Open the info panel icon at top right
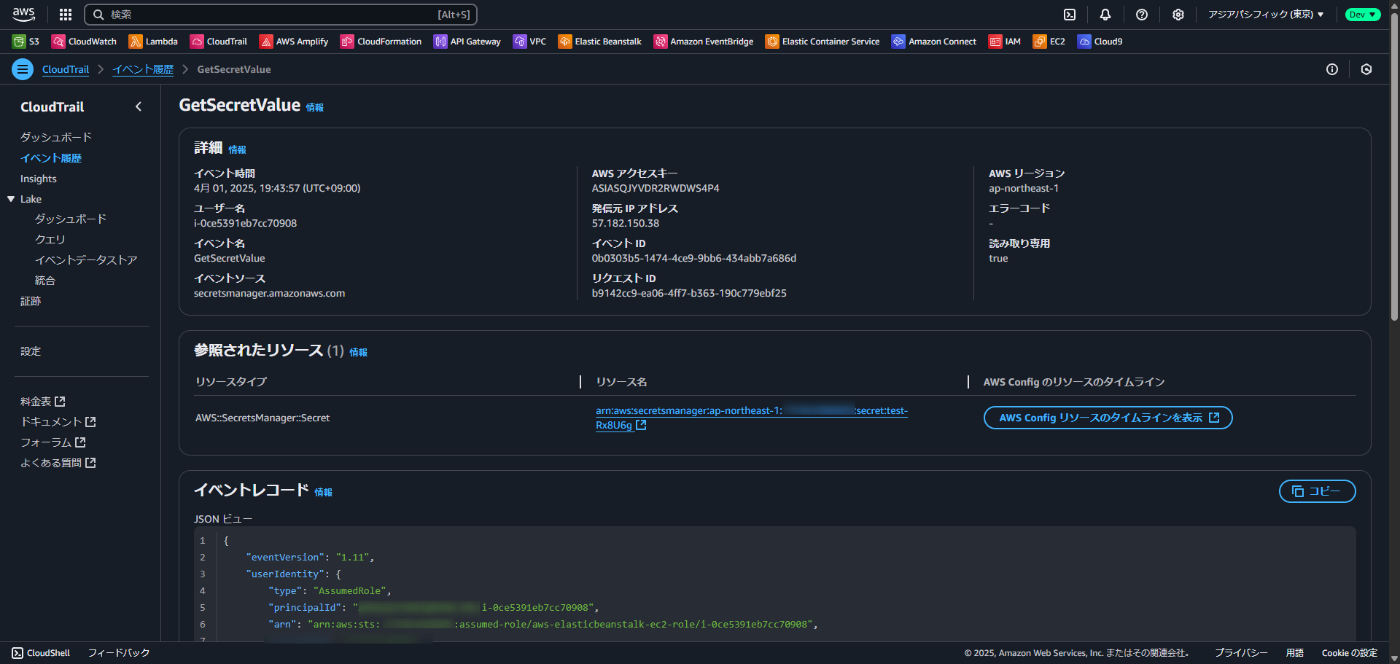1400x664 pixels. [x=1332, y=69]
